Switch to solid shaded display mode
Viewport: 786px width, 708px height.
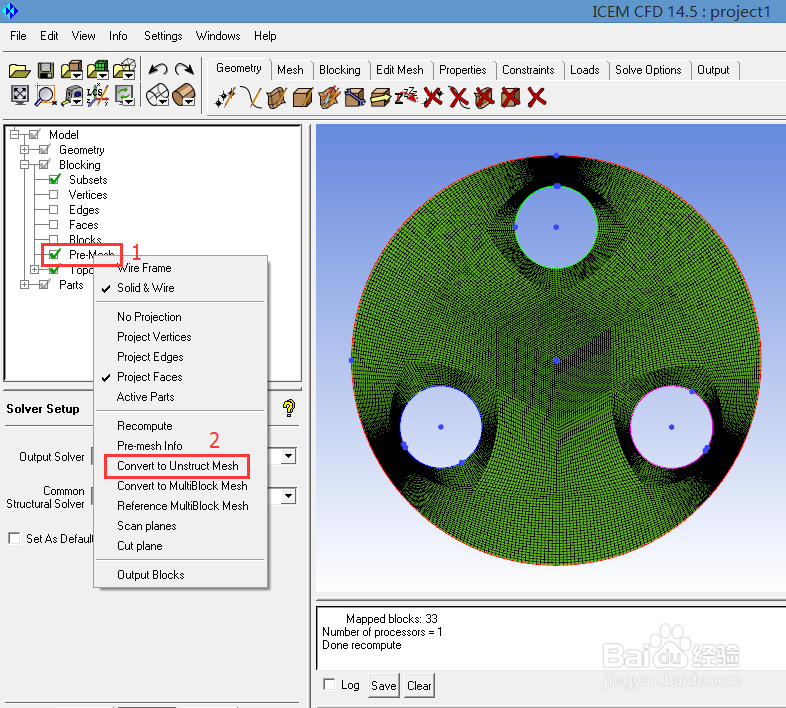point(184,94)
